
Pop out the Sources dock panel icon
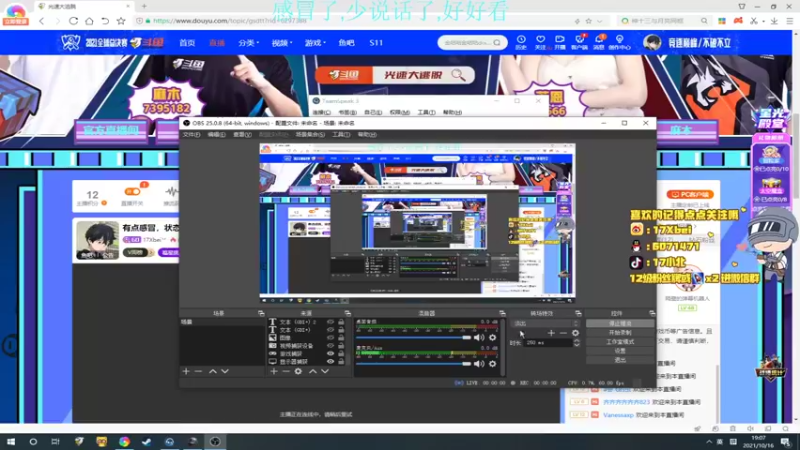coord(347,313)
